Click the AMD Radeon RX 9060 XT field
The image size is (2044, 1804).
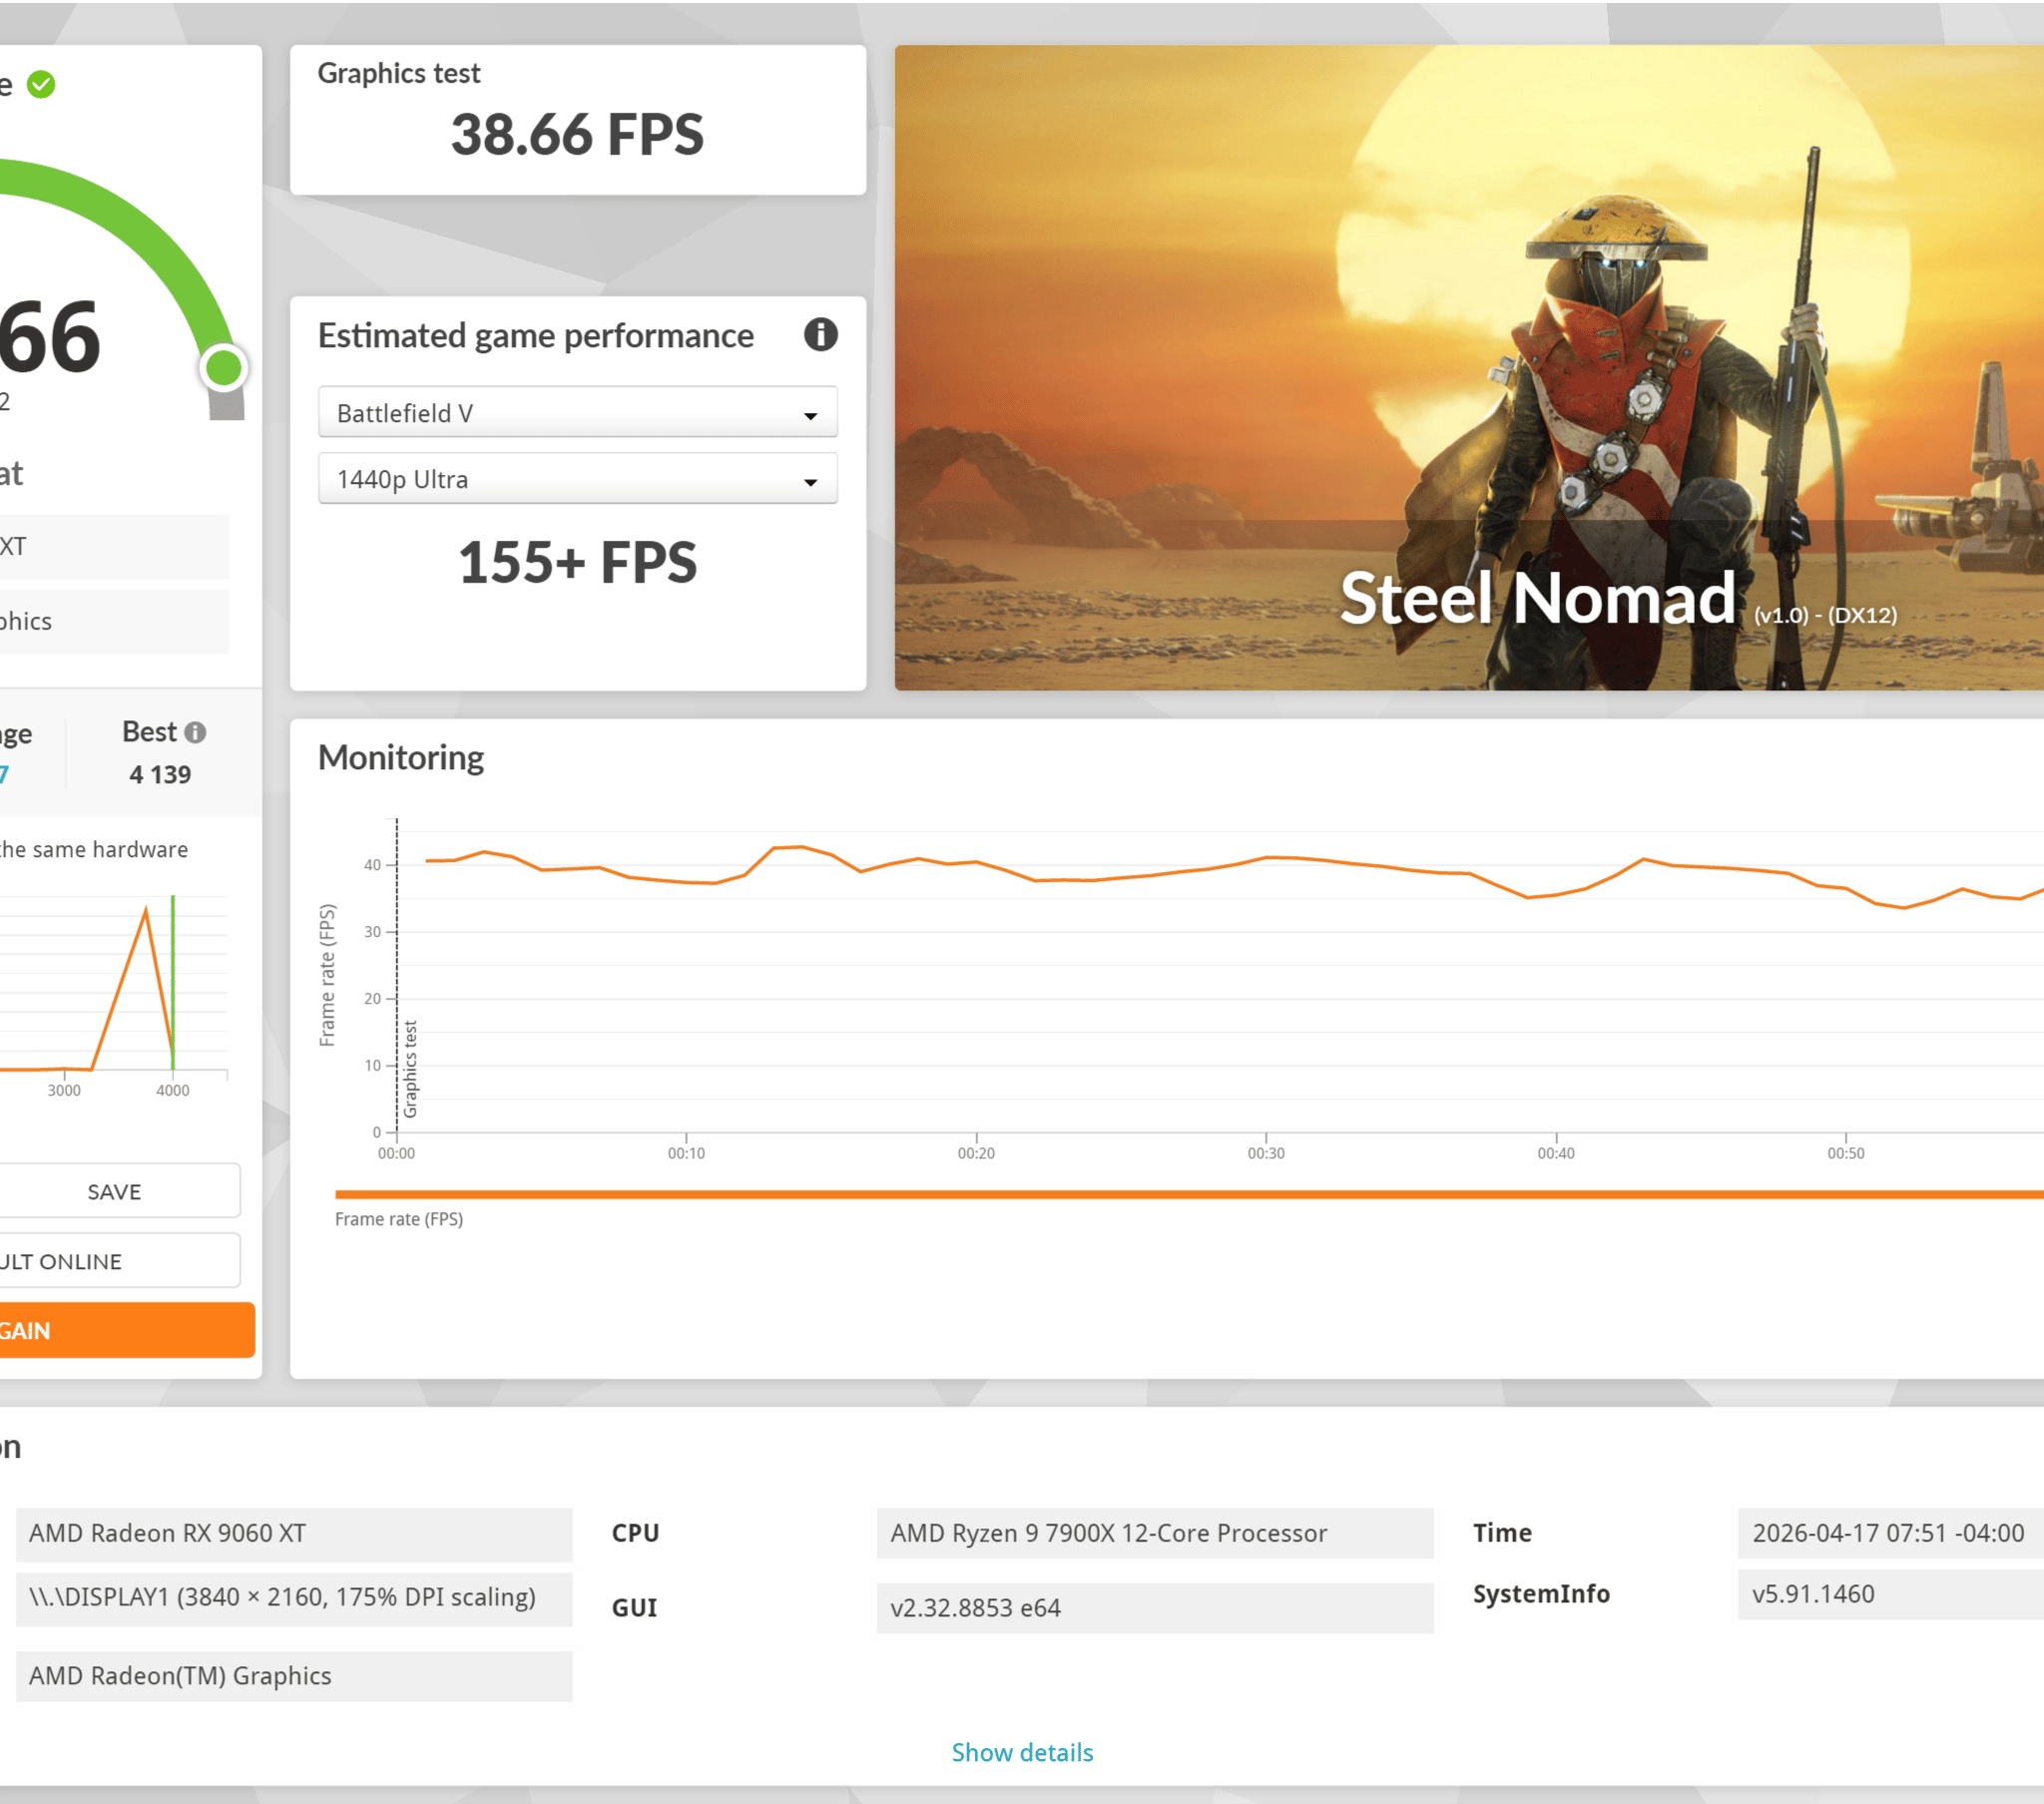point(294,1534)
